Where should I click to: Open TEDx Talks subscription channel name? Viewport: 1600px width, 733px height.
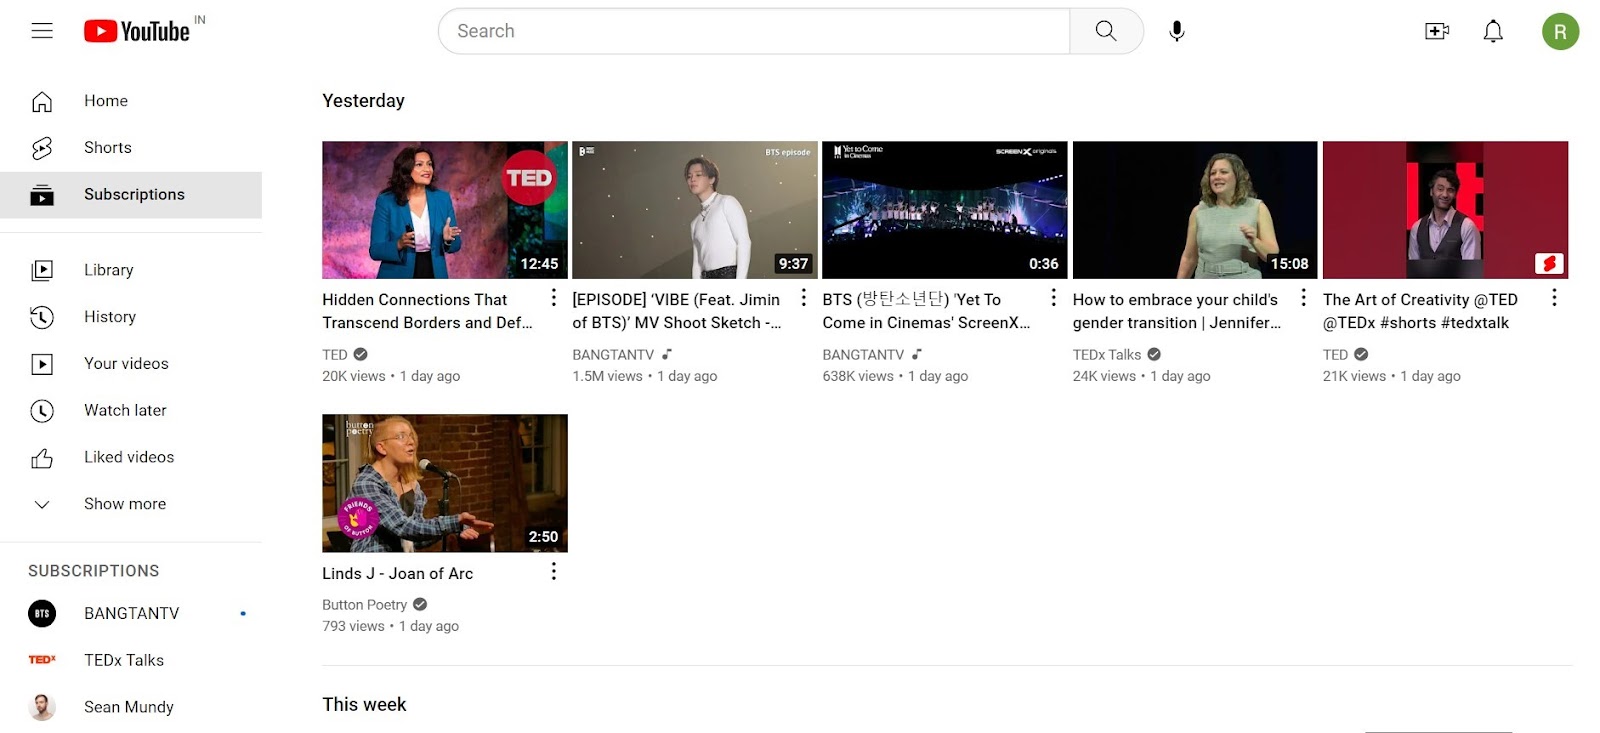pos(124,660)
